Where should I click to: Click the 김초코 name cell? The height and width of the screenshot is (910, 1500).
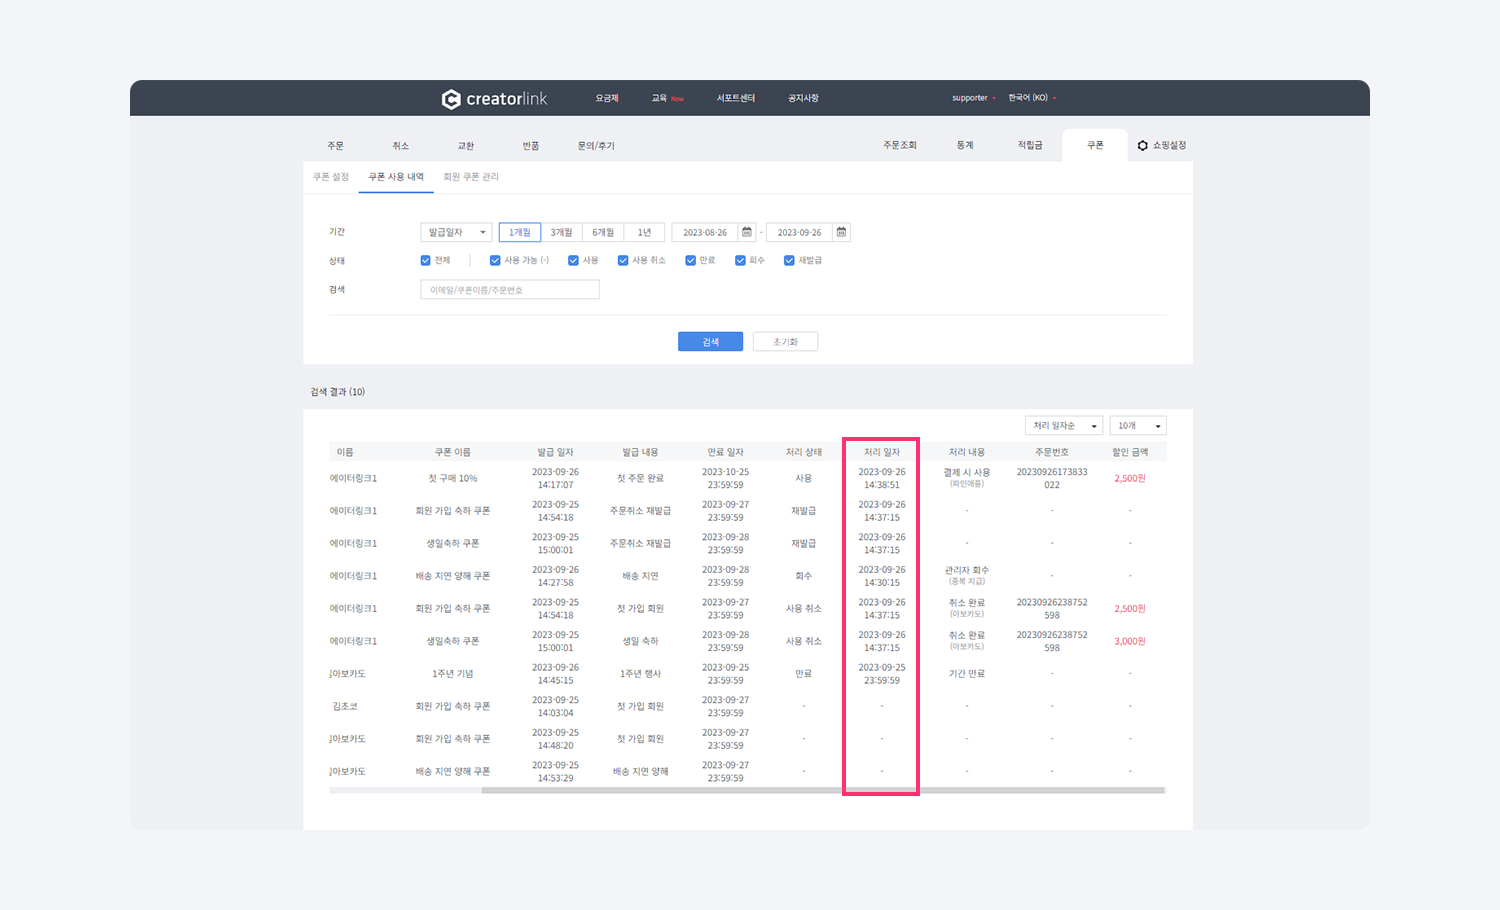[345, 706]
